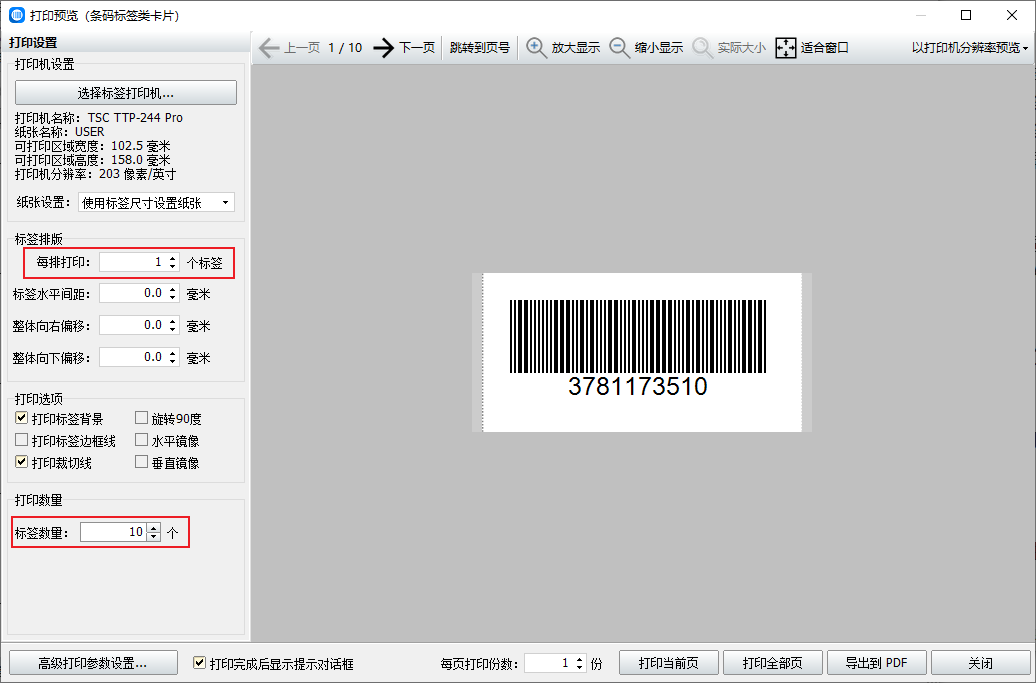Click overall downward offset input field
This screenshot has height=683, width=1036.
pos(132,357)
